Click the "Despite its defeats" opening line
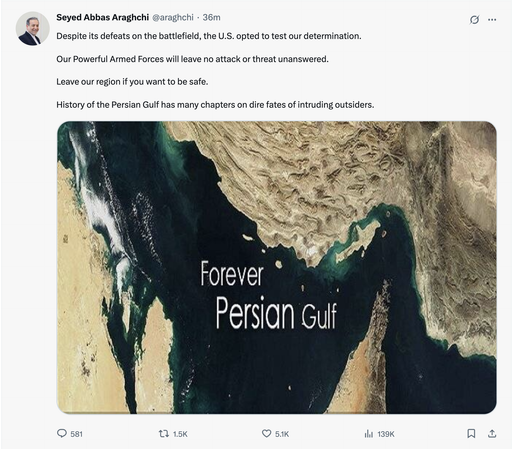Viewport: 514px width, 449px height. [209, 36]
